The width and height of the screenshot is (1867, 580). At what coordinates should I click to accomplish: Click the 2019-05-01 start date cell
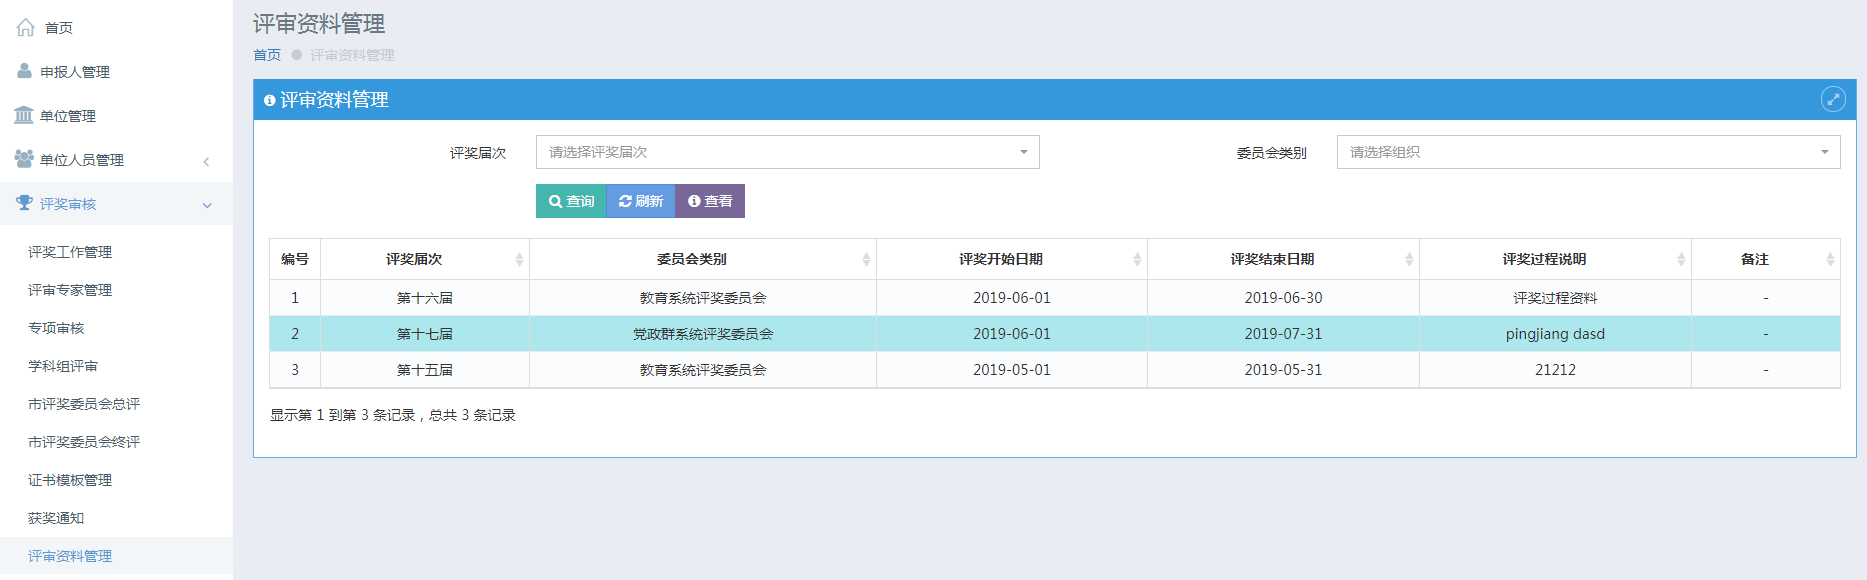(x=1012, y=370)
